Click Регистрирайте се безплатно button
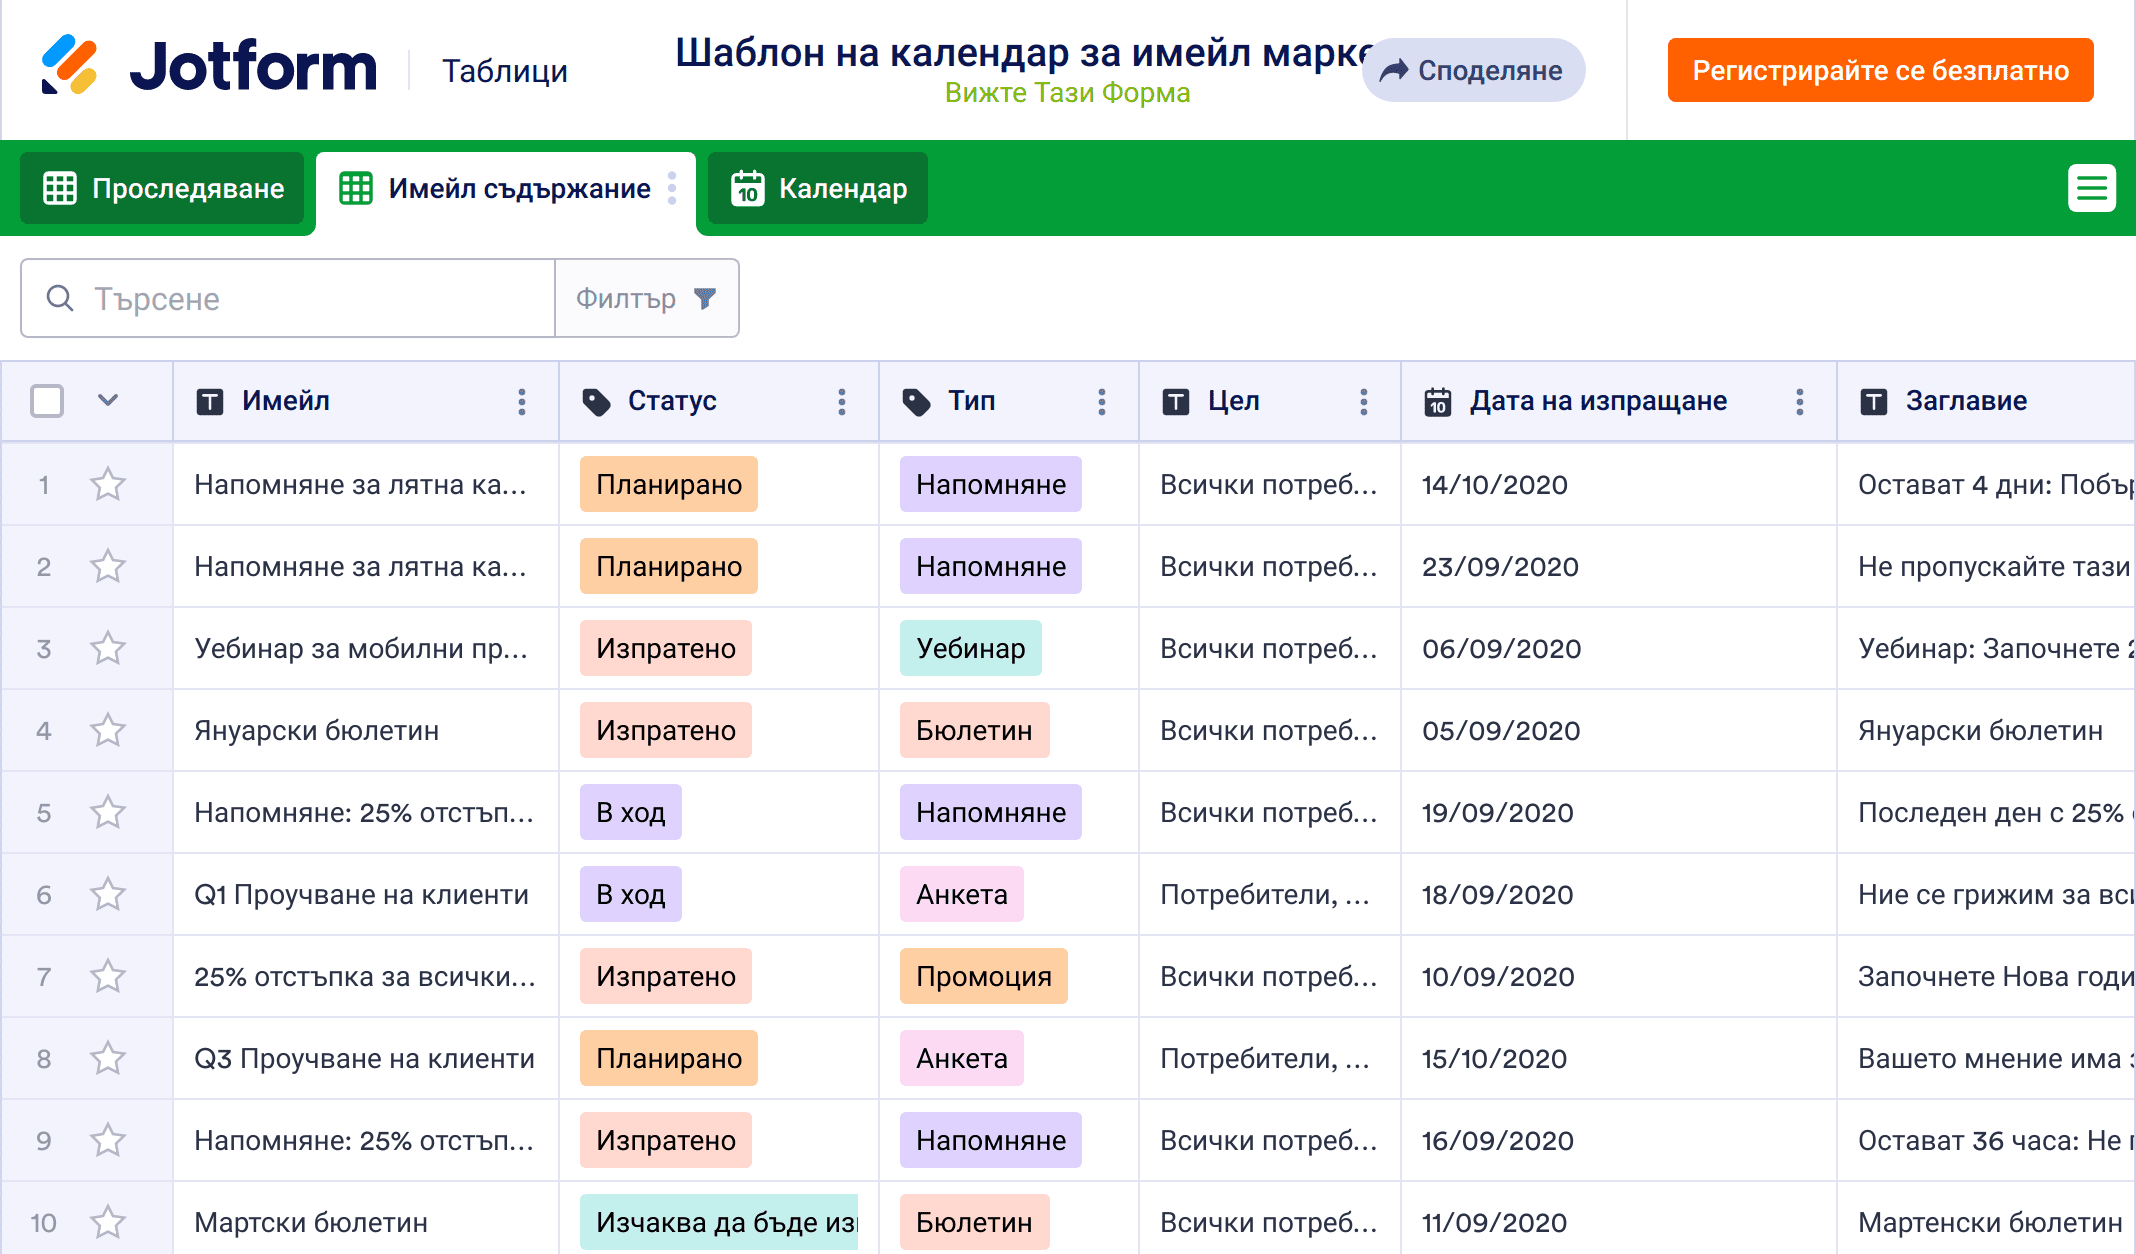The image size is (2136, 1254). coord(1880,71)
